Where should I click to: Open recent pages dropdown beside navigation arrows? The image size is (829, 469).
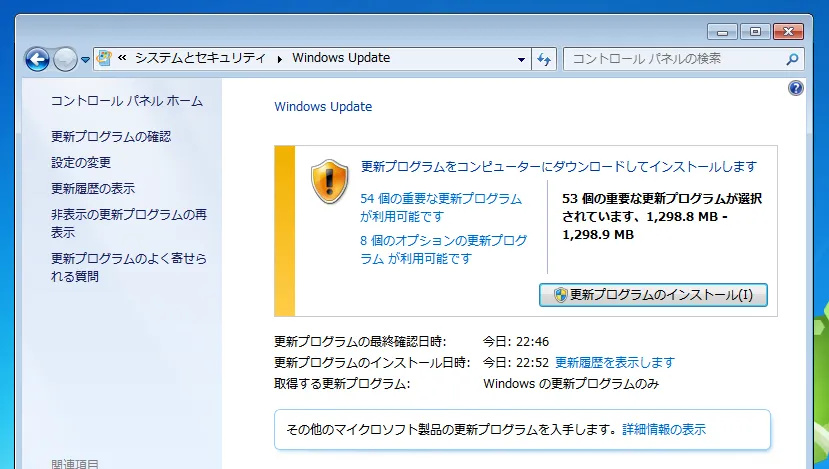click(x=85, y=60)
